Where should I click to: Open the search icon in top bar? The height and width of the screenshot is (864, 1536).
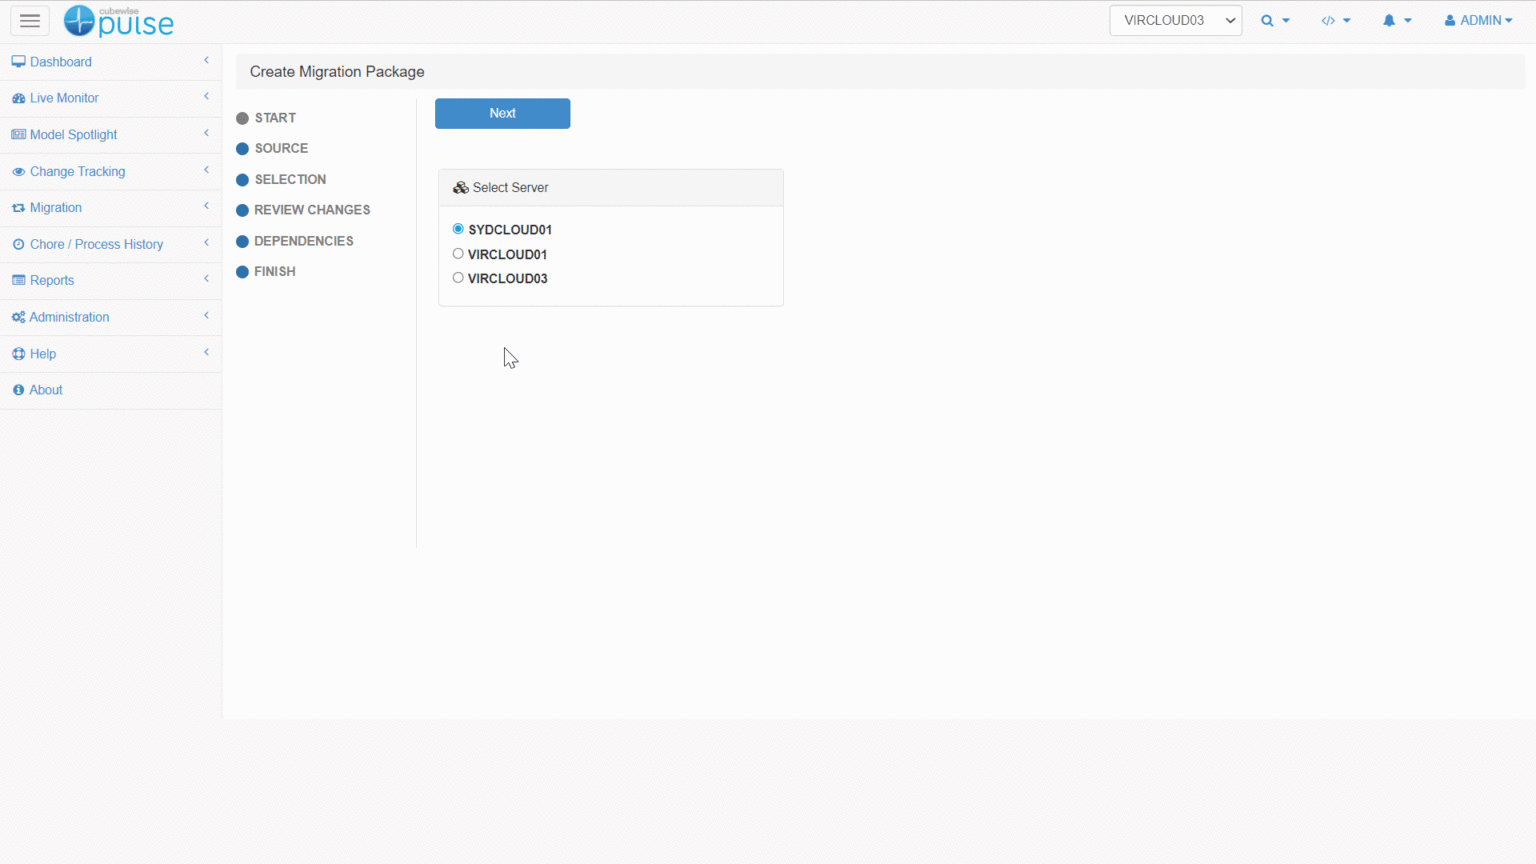click(1268, 21)
